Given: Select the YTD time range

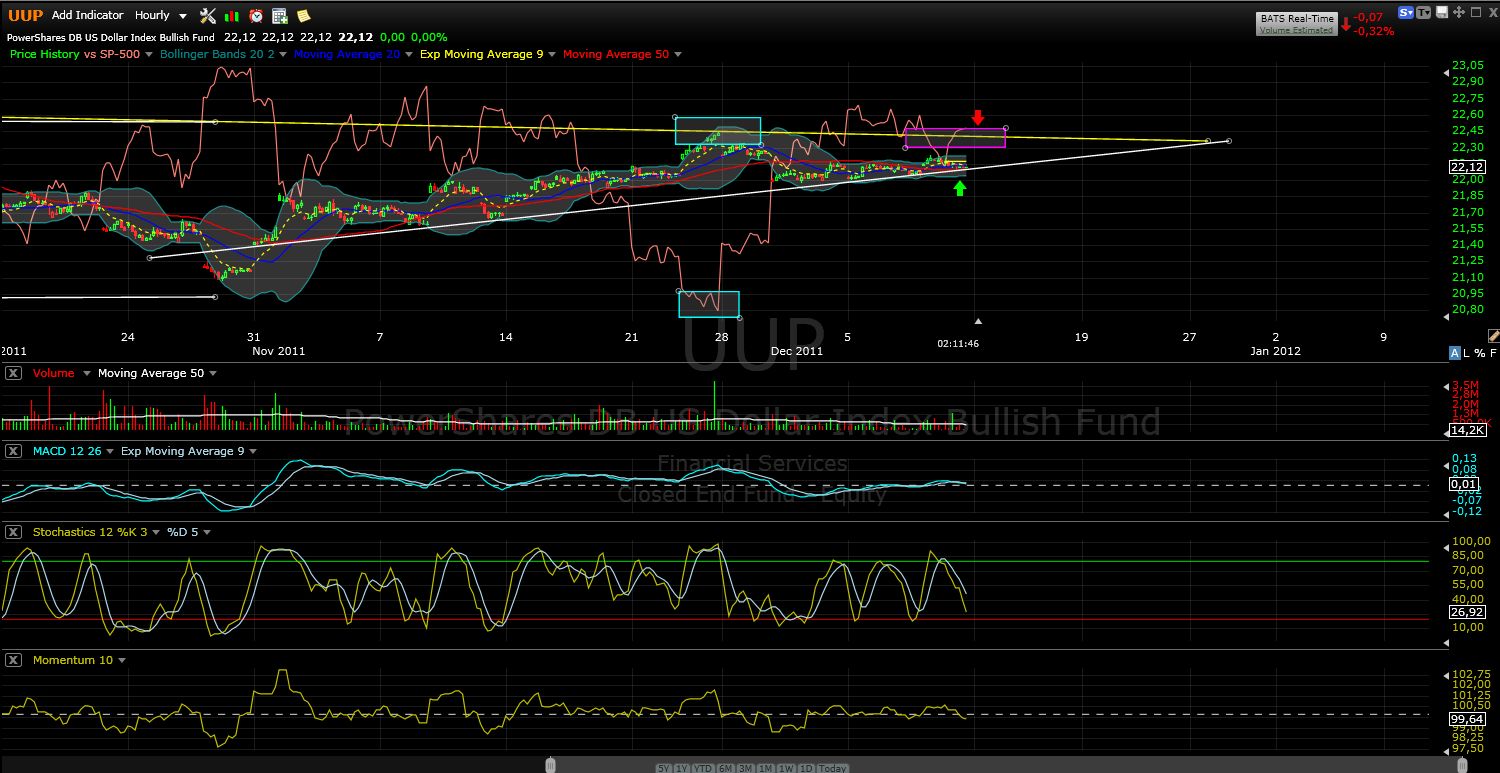Looking at the screenshot, I should (x=701, y=768).
